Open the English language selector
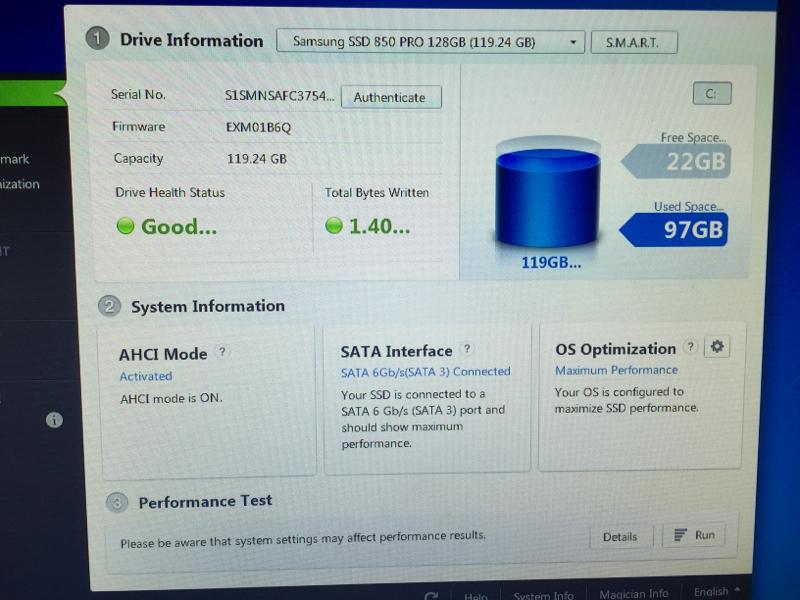Viewport: 800px width, 600px height. tap(716, 591)
